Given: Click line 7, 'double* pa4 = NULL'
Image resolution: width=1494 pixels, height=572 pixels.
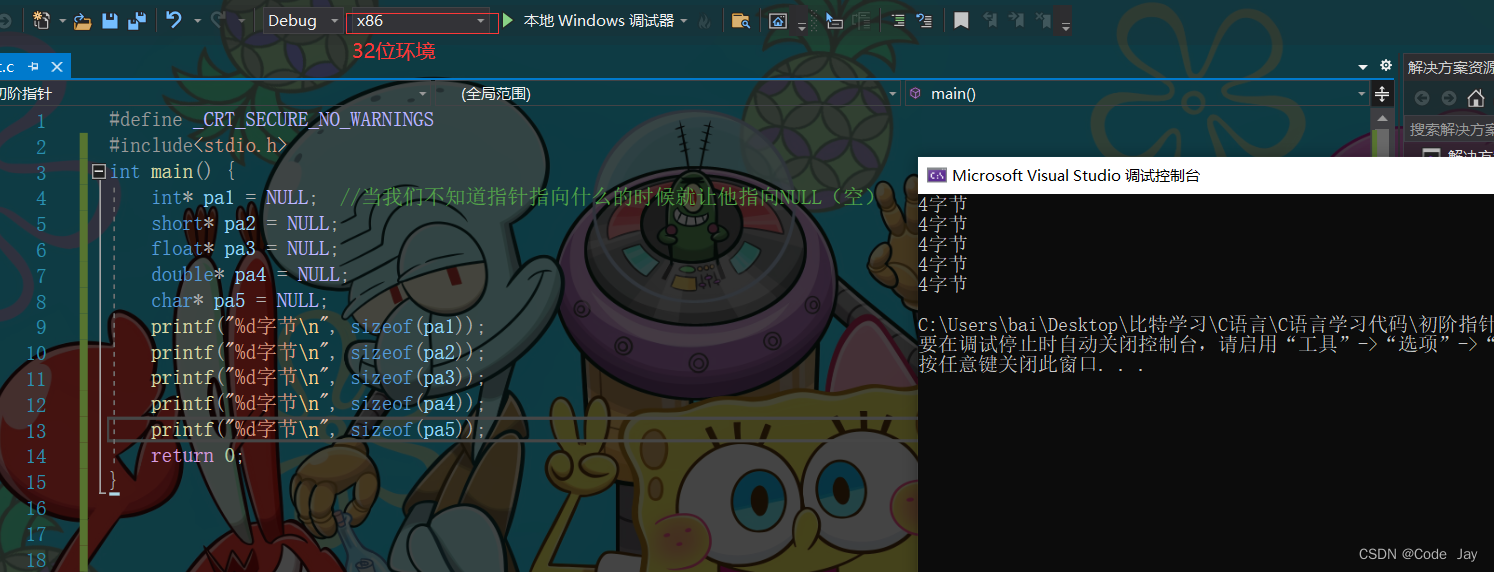Looking at the screenshot, I should (251, 275).
